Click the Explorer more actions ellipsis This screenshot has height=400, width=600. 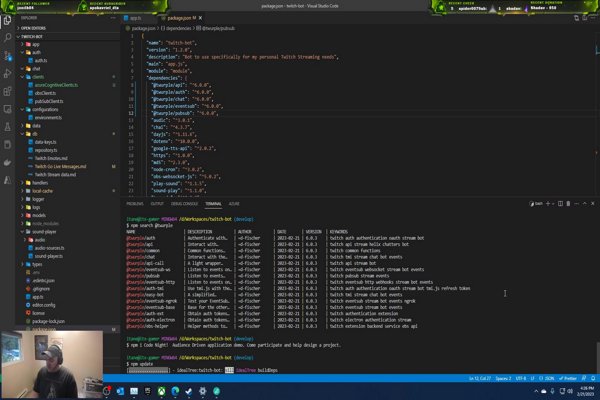click(x=113, y=18)
